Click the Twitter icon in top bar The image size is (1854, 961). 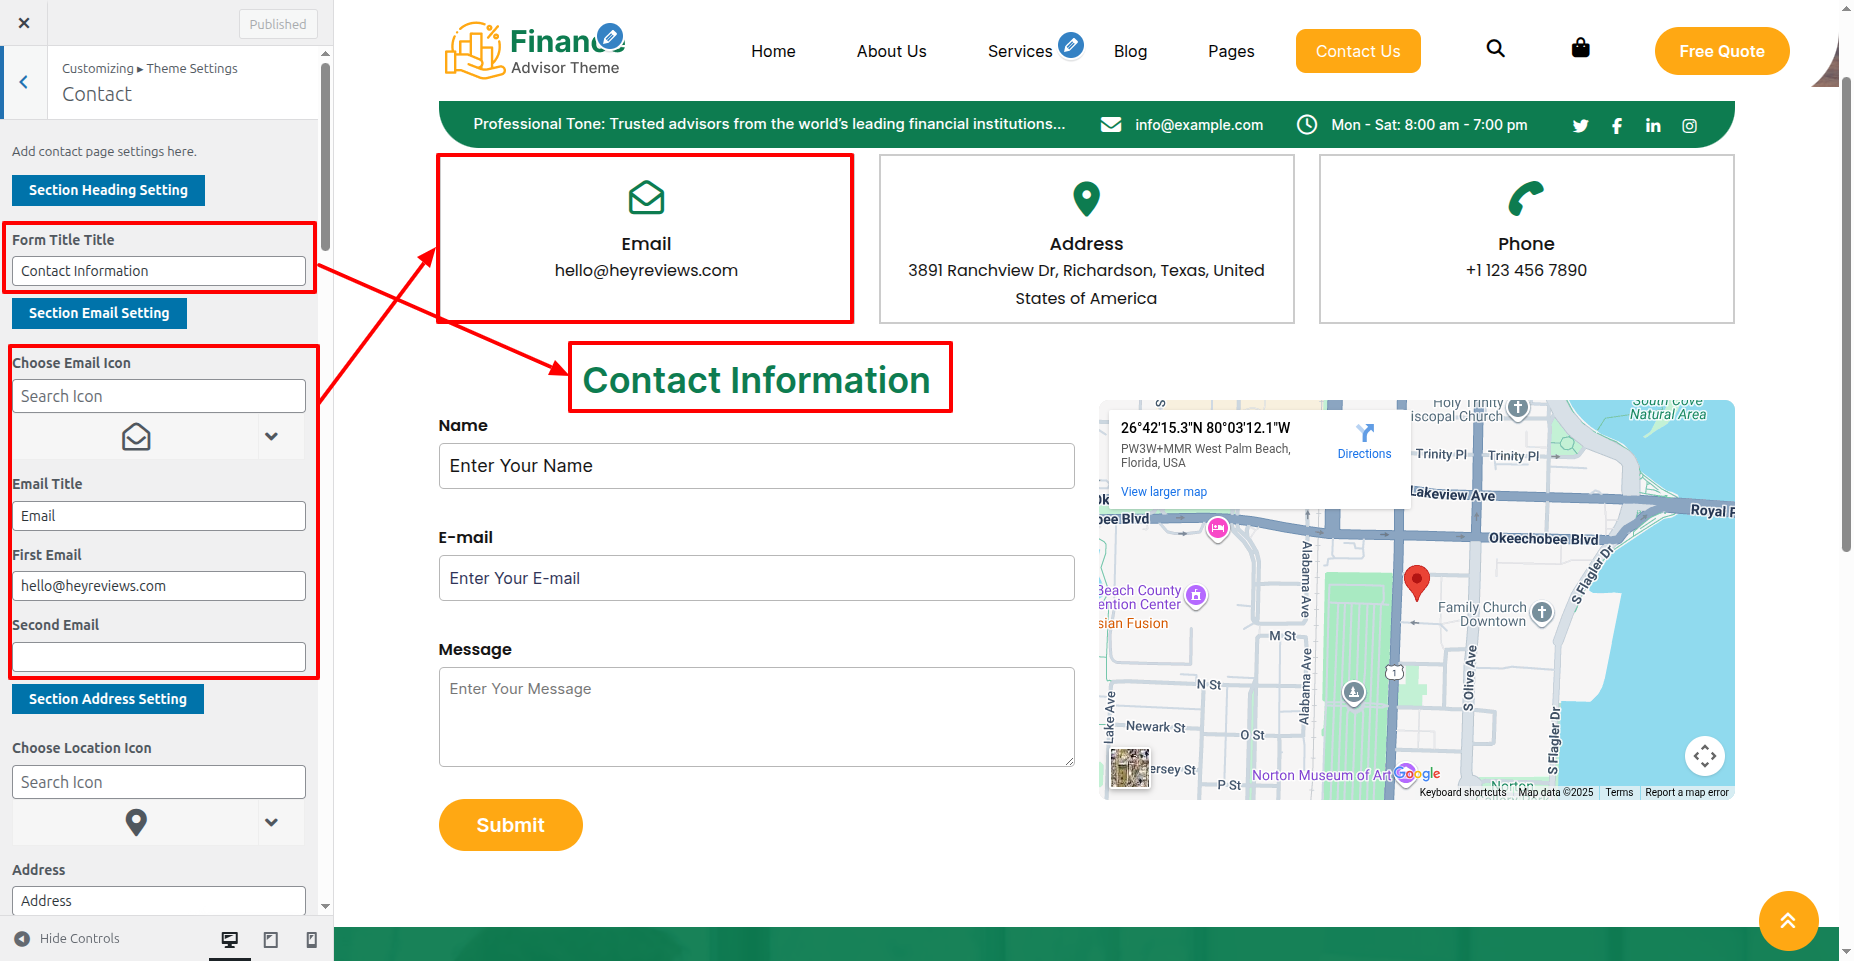1580,126
